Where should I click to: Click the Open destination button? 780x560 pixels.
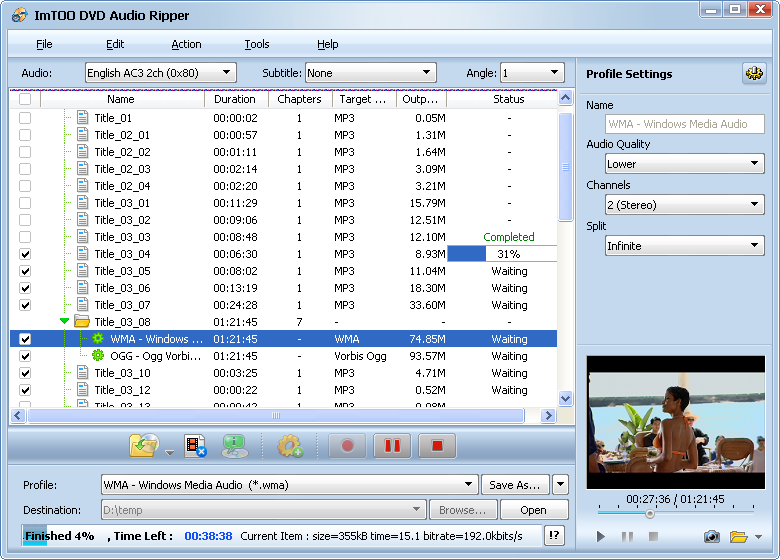point(534,510)
